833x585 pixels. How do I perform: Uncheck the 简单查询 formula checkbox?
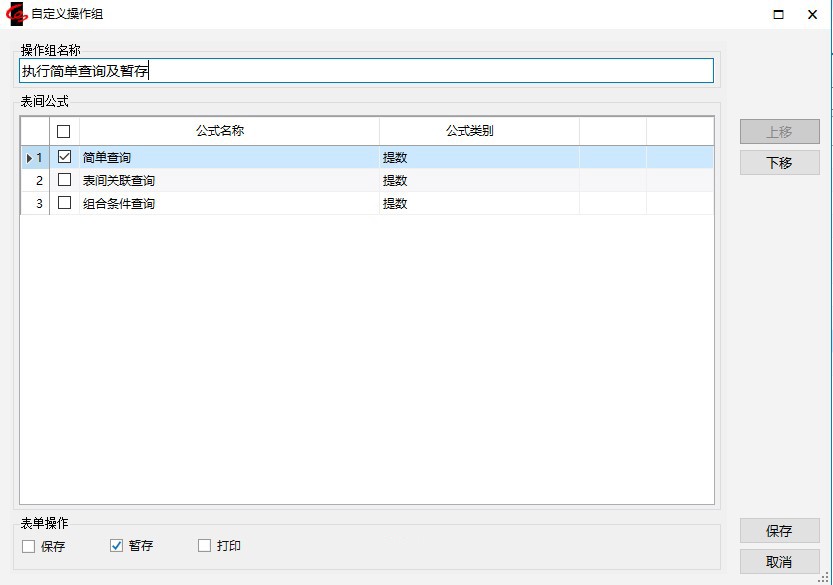click(x=64, y=157)
